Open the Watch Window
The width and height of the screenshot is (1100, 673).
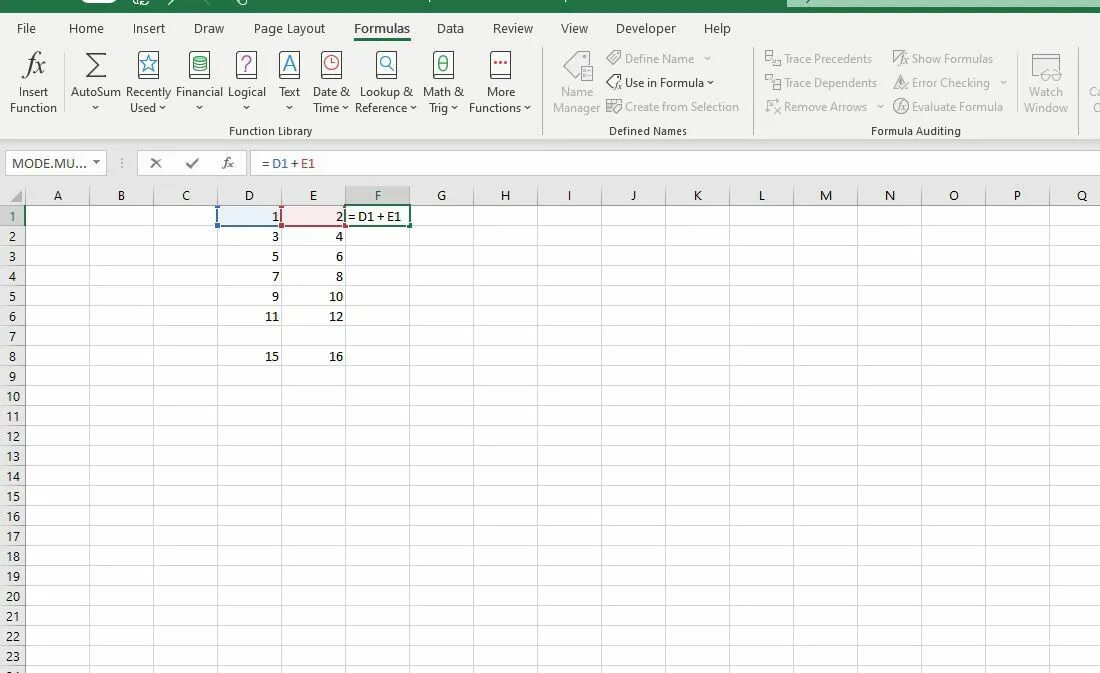pyautogui.click(x=1045, y=82)
